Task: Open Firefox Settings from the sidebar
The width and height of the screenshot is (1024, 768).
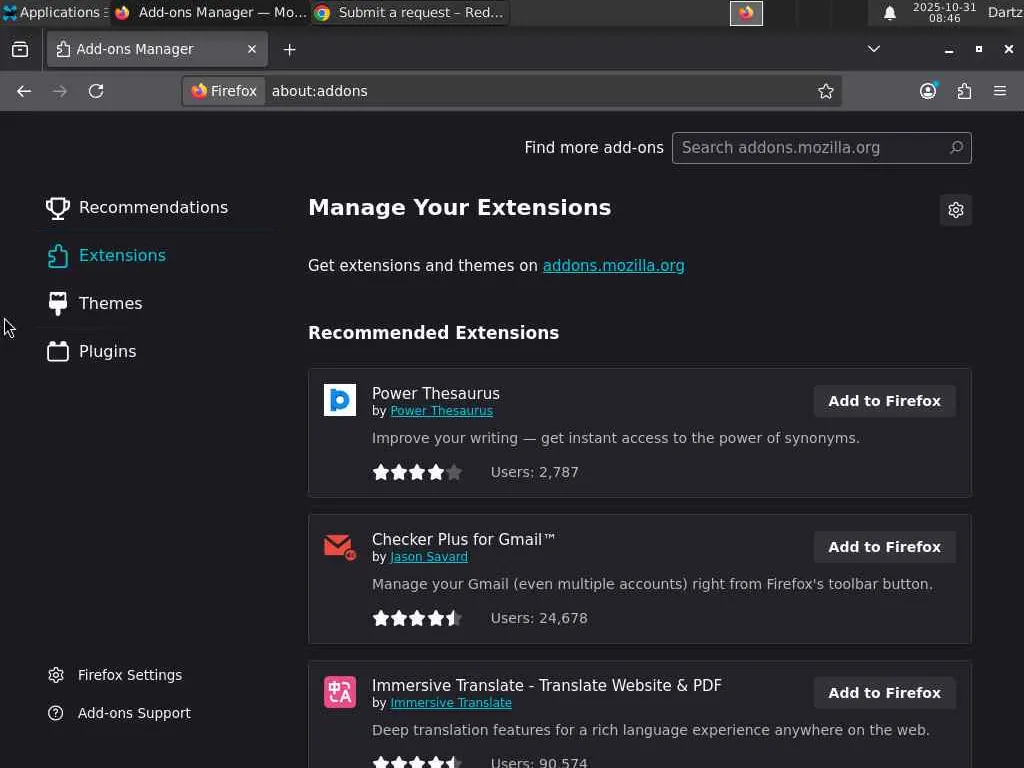Action: (129, 675)
